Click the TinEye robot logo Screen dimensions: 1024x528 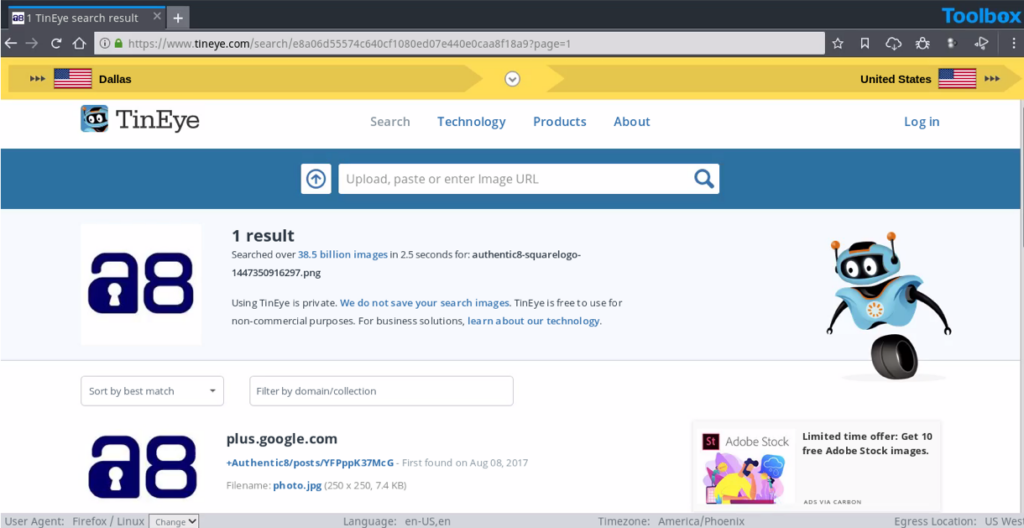(x=94, y=119)
